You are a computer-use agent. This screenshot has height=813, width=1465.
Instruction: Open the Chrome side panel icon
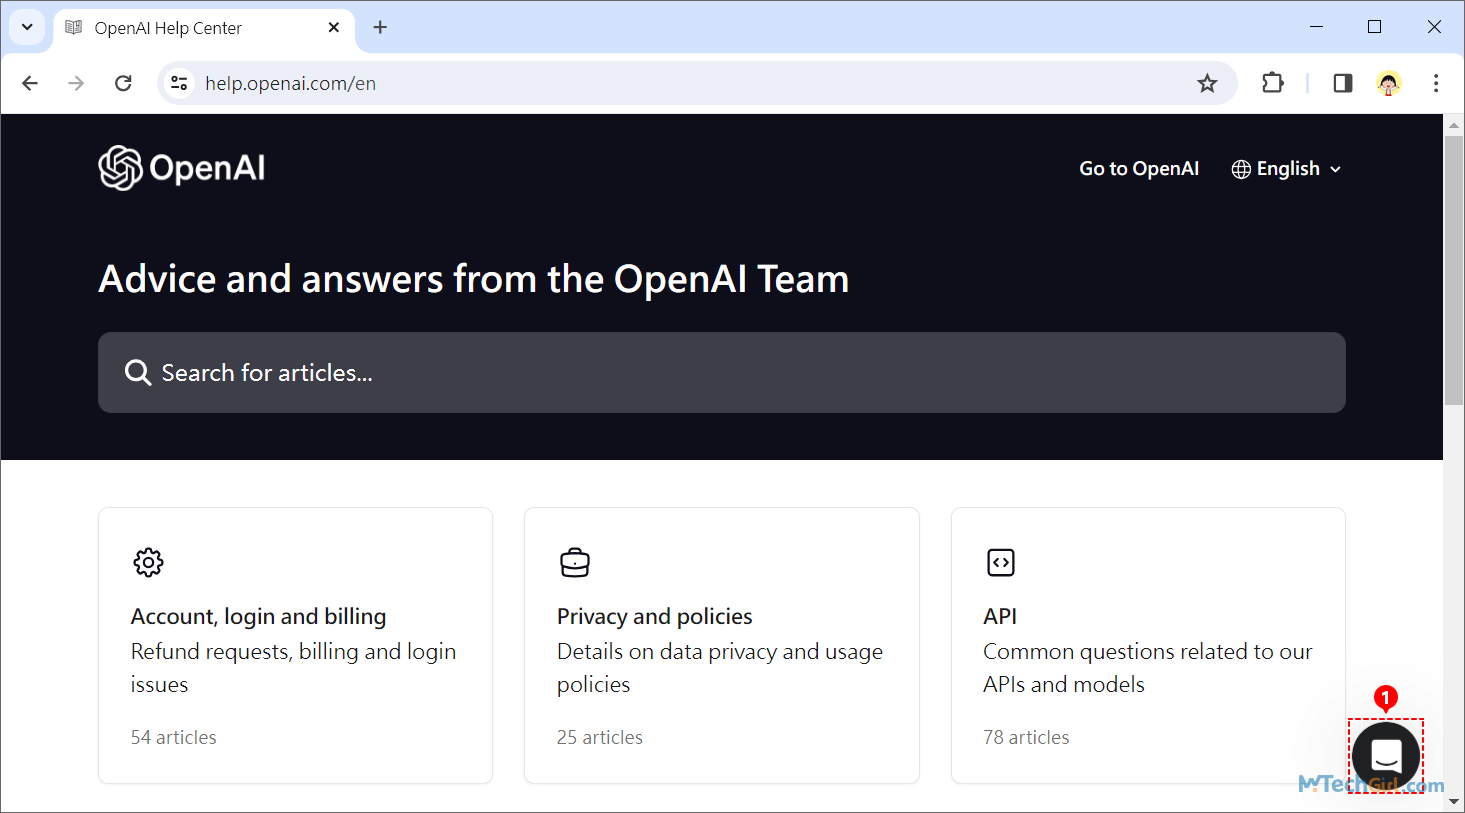coord(1343,83)
